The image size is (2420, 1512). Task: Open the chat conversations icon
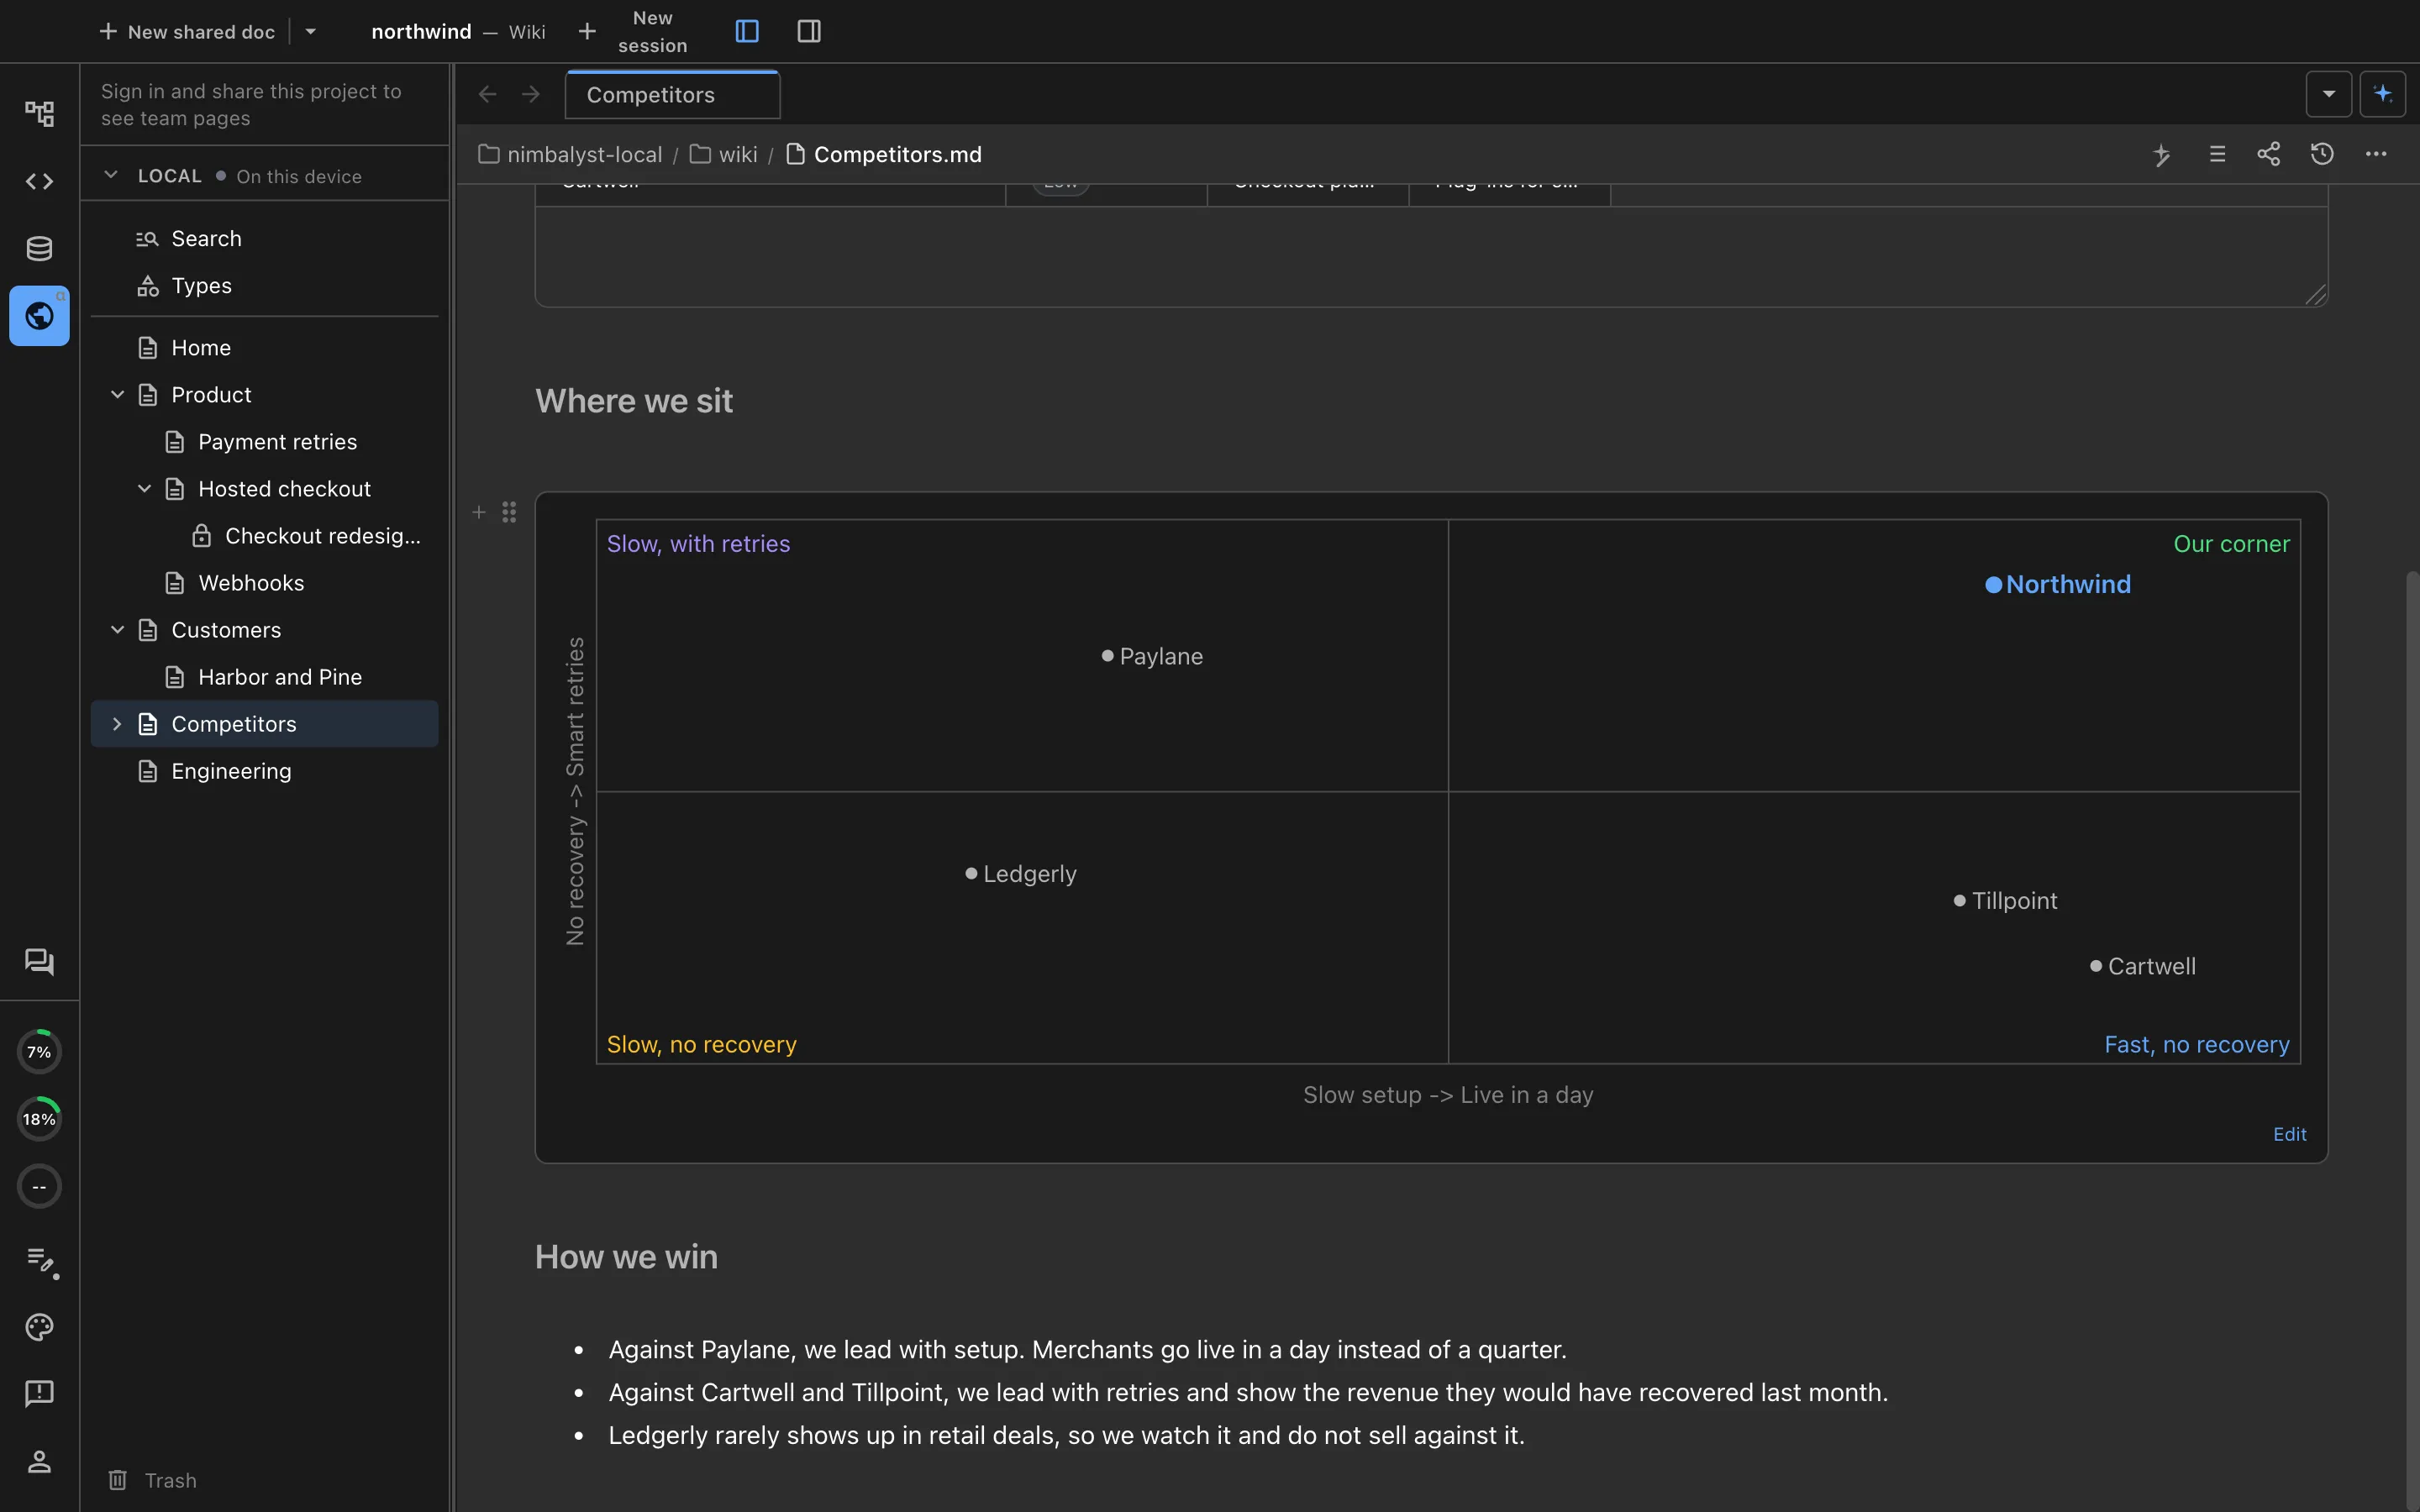tap(39, 962)
